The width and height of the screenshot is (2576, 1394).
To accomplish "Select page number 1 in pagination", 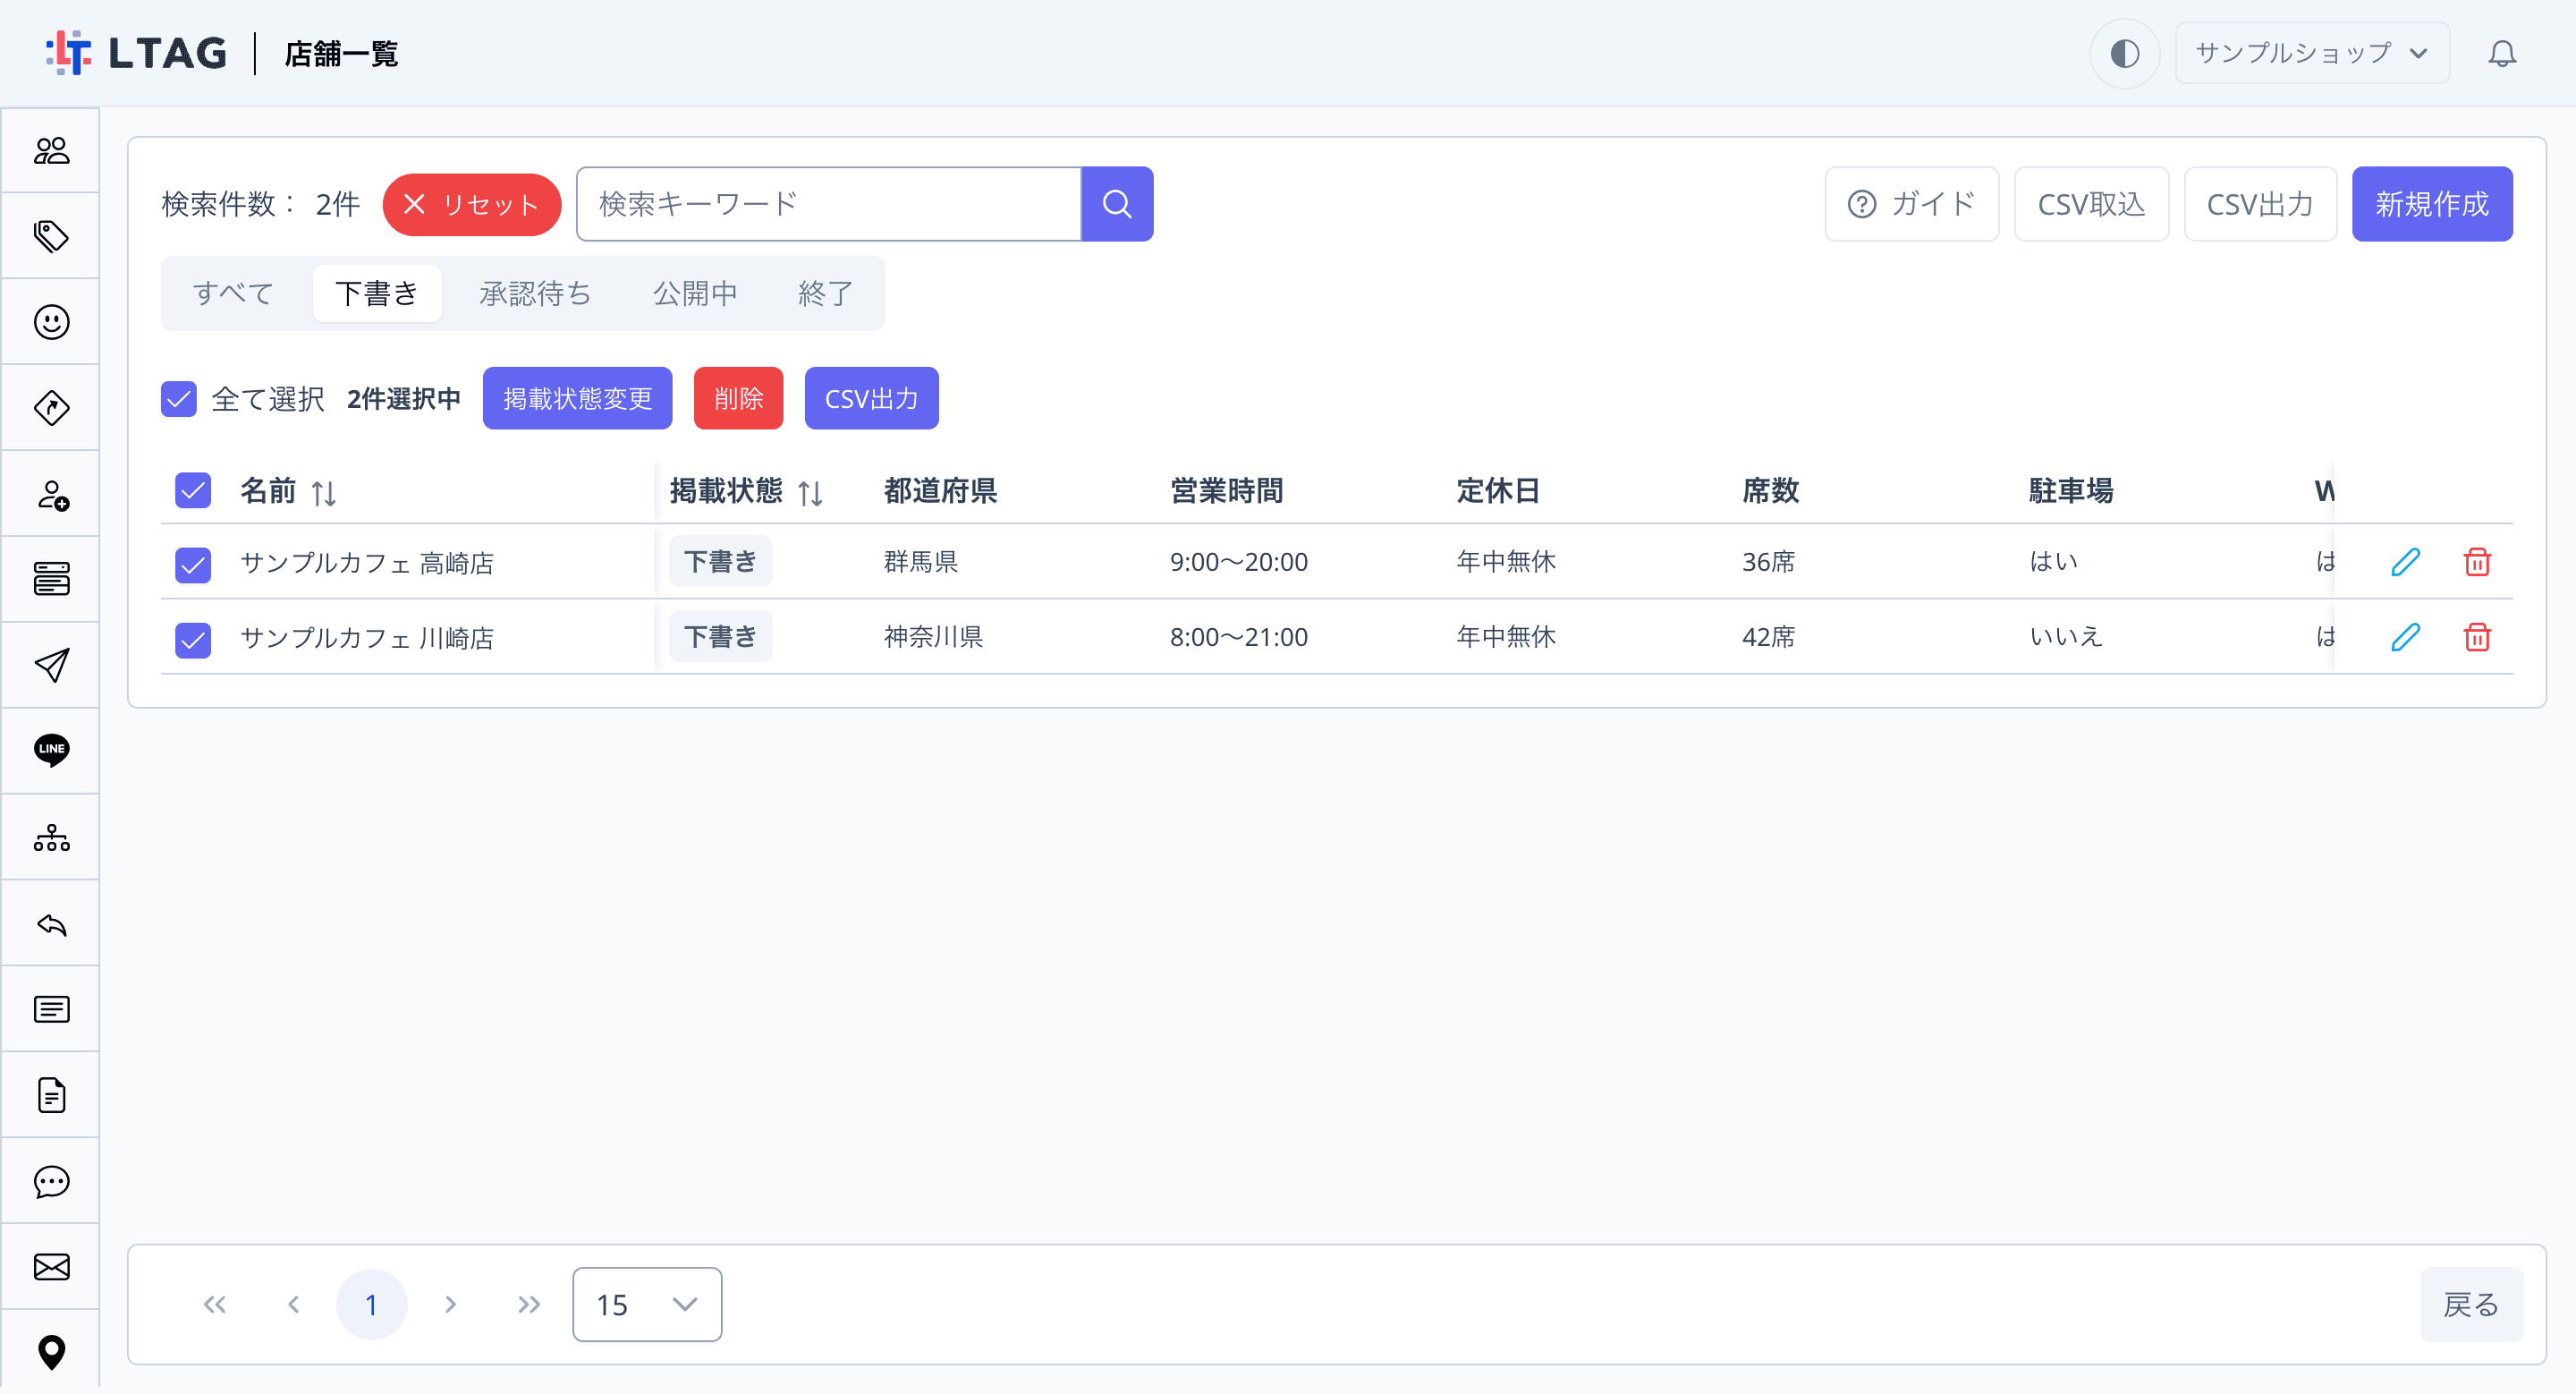I will [371, 1305].
